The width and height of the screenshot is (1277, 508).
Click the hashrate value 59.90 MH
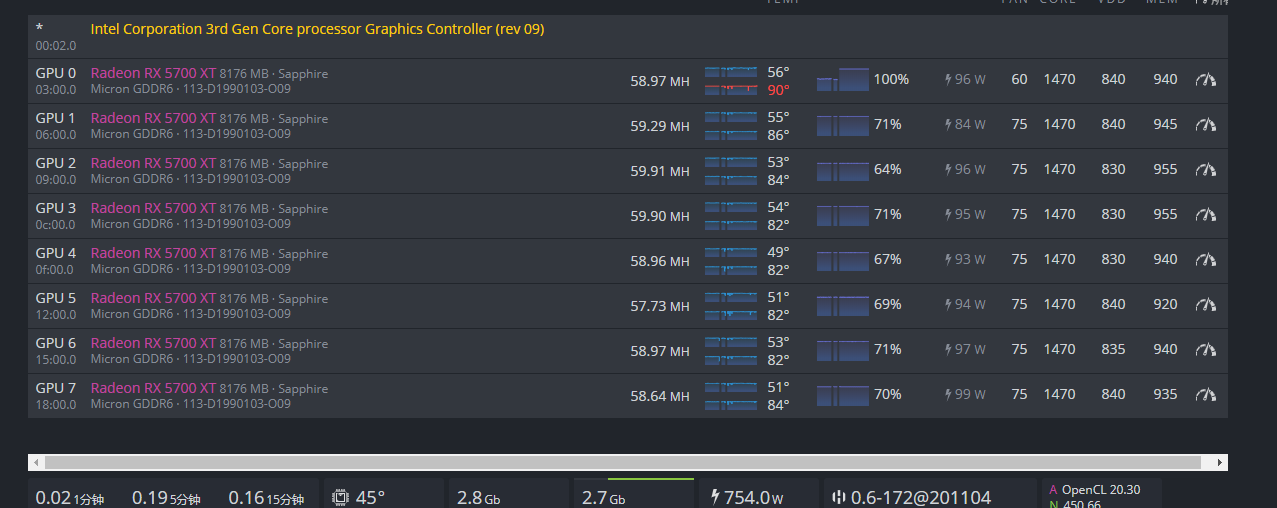[x=660, y=216]
